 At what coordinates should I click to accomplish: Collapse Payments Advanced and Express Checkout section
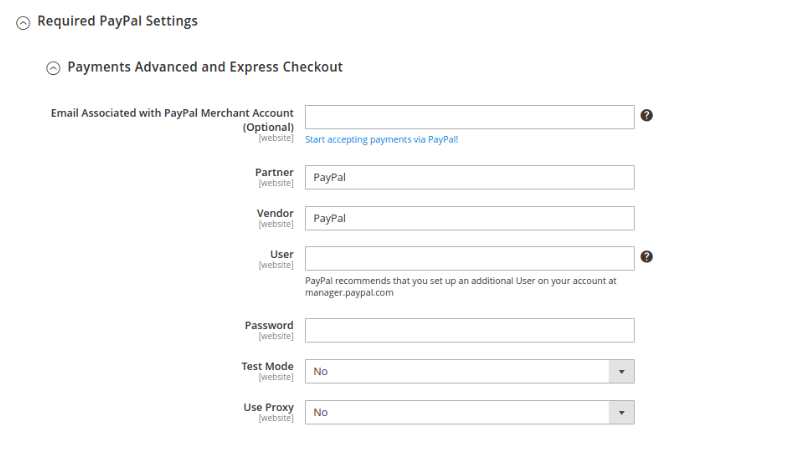(53, 68)
